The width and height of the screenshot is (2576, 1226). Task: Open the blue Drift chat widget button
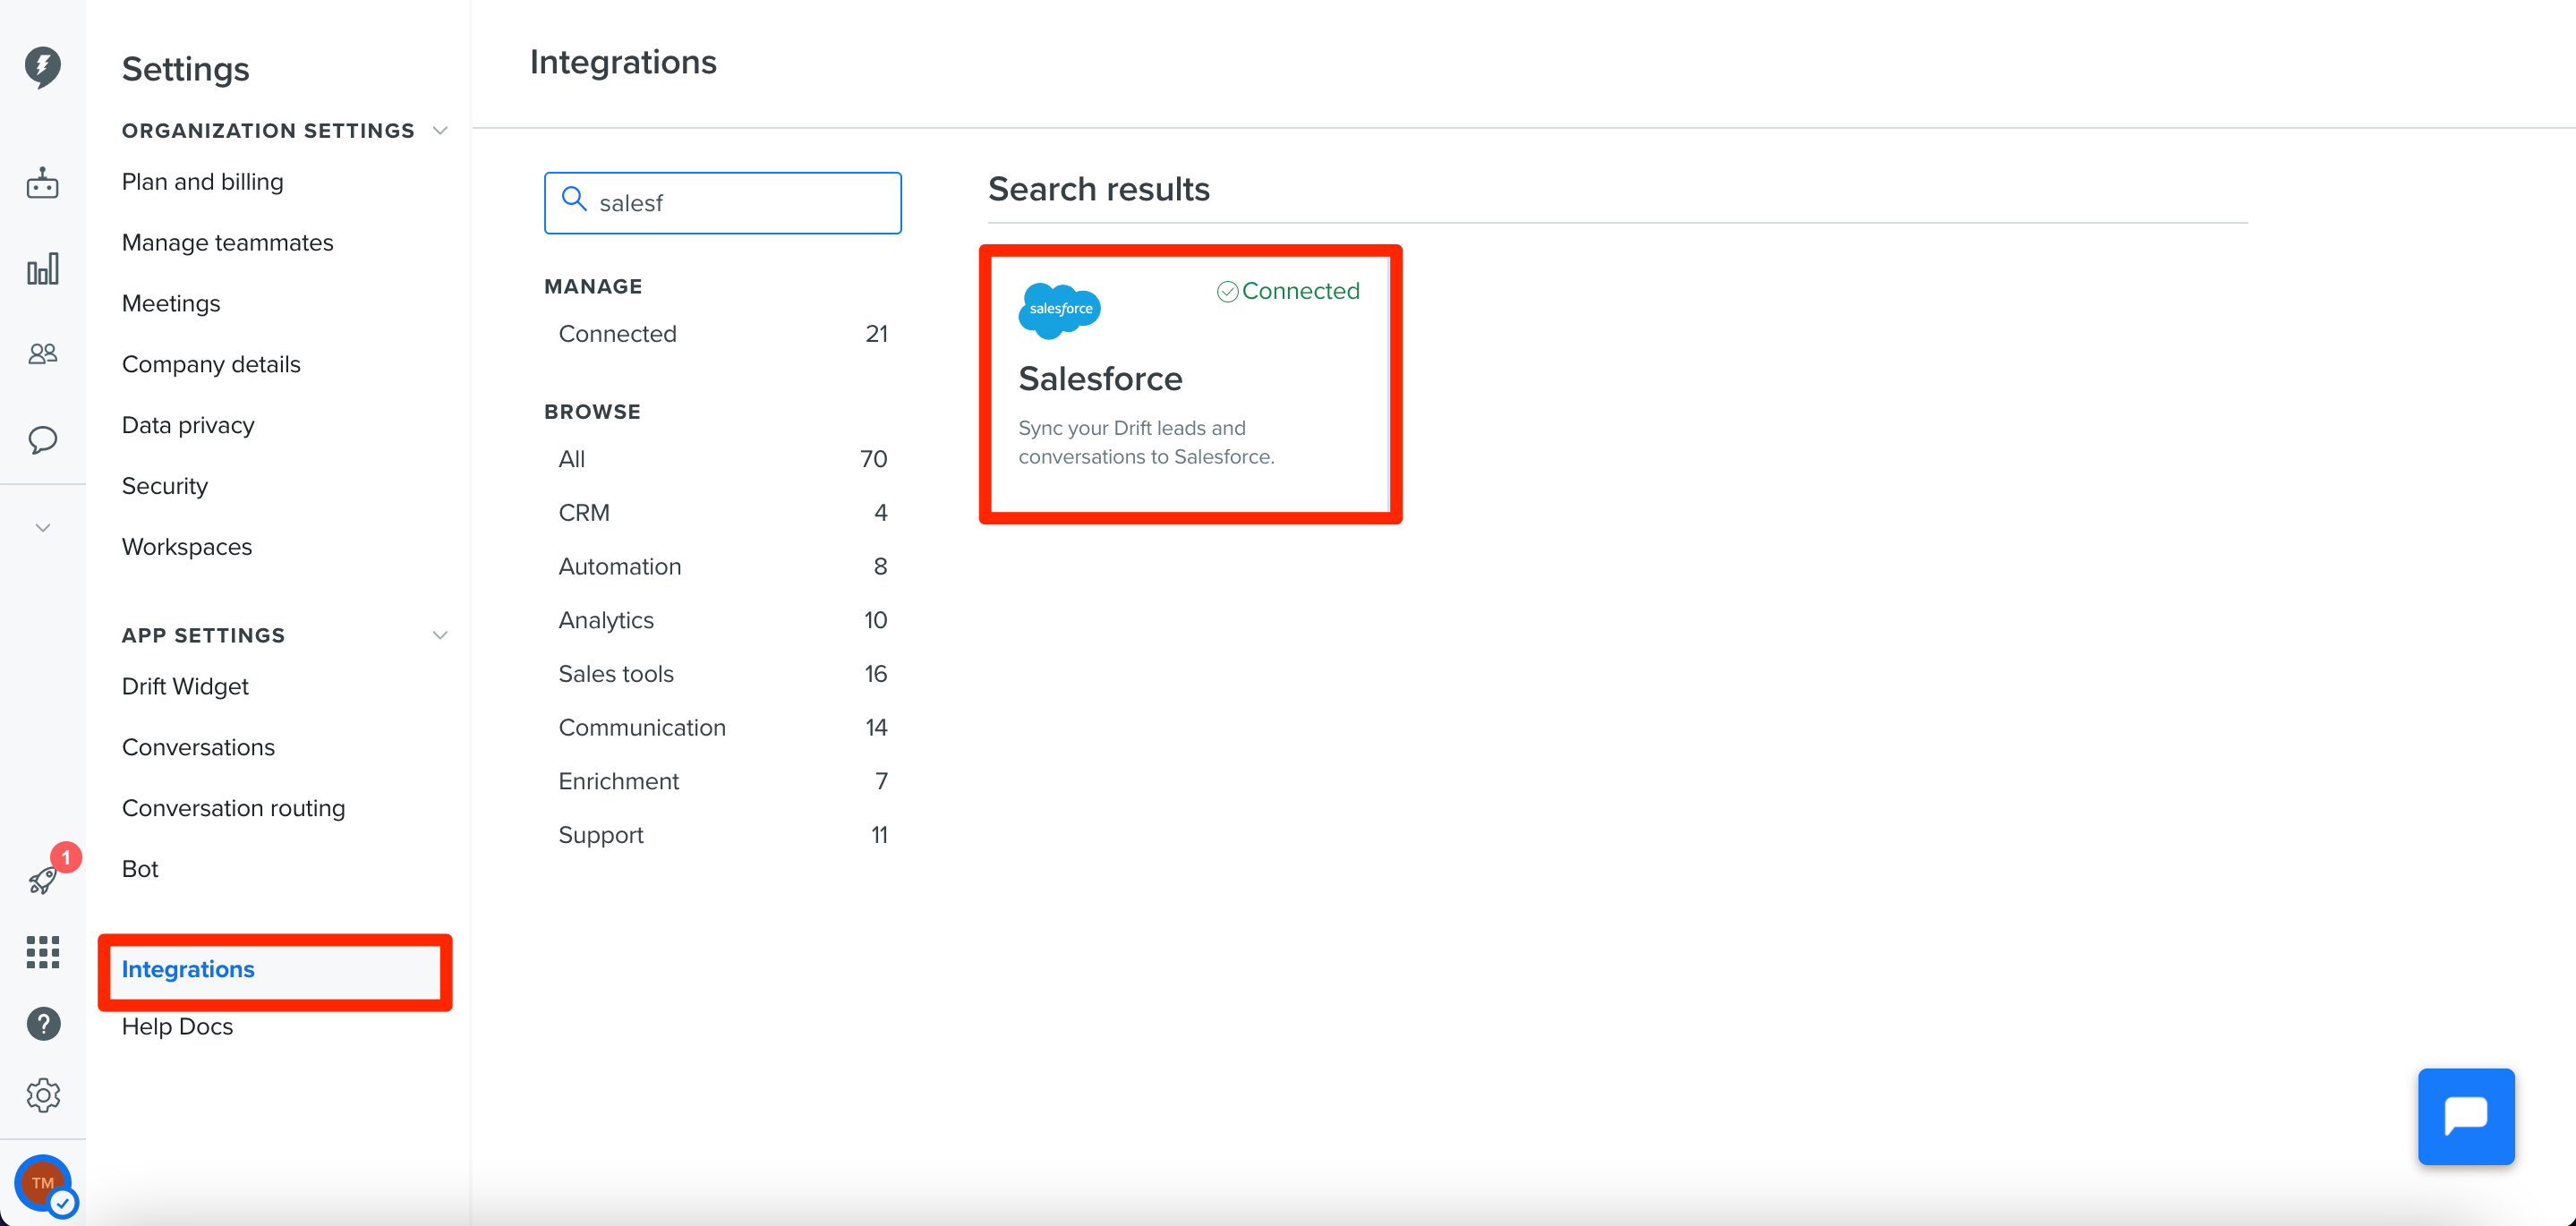2466,1116
